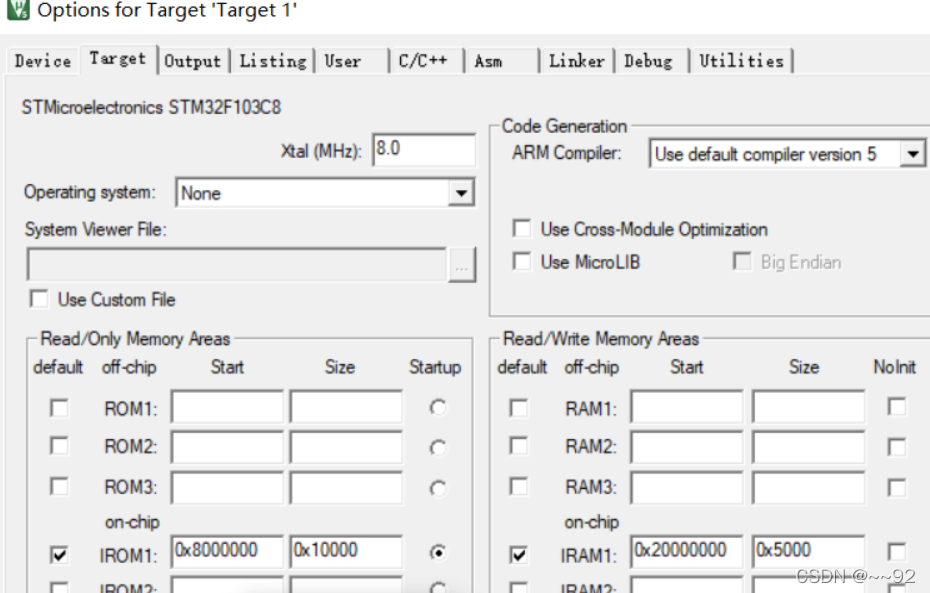
Task: Check the ROM1 default checkbox
Action: (59, 408)
